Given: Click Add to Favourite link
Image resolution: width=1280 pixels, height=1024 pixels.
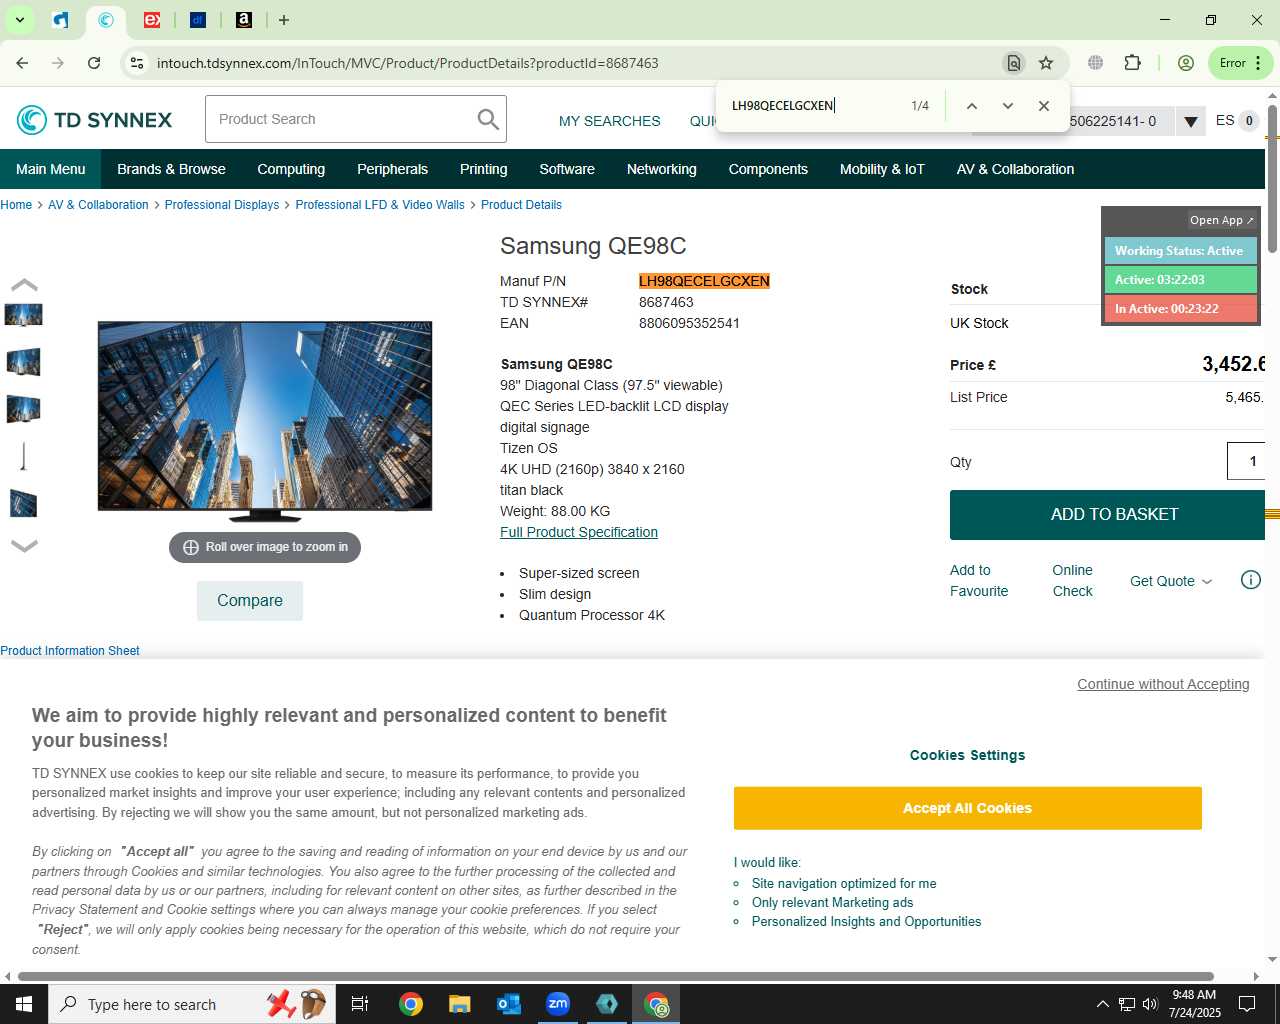Looking at the screenshot, I should pyautogui.click(x=979, y=580).
